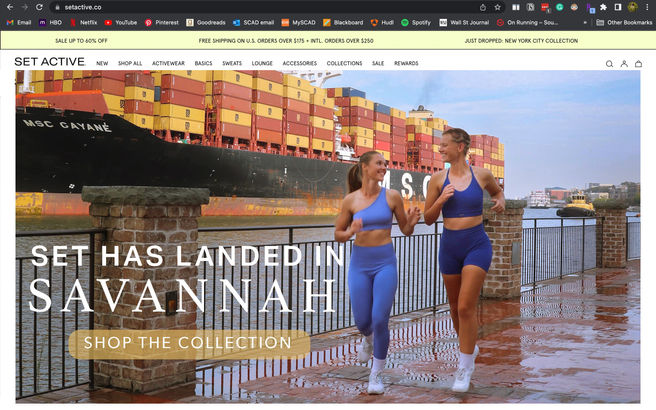Image resolution: width=656 pixels, height=410 pixels.
Task: Open the SALE menu item
Action: tap(378, 63)
